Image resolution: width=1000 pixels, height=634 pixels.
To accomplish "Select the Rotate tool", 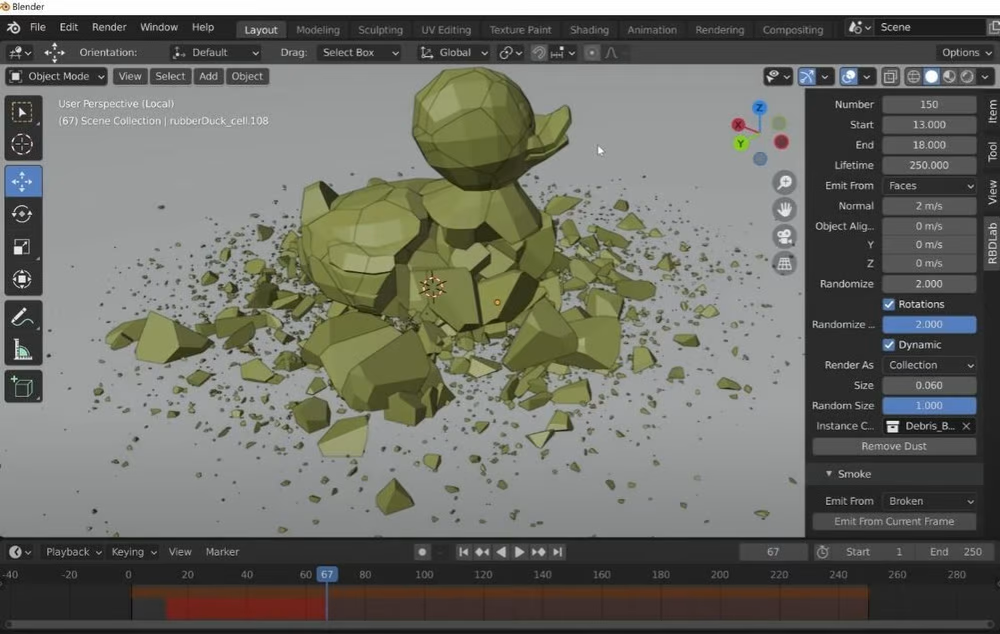I will tap(22, 213).
